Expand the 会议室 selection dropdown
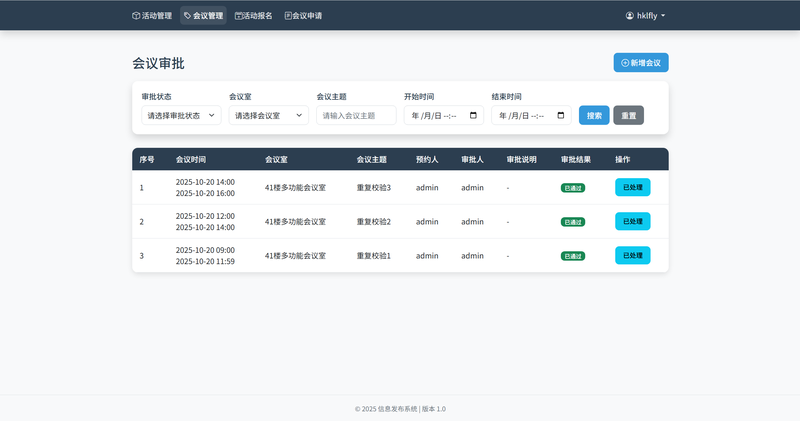 (268, 115)
